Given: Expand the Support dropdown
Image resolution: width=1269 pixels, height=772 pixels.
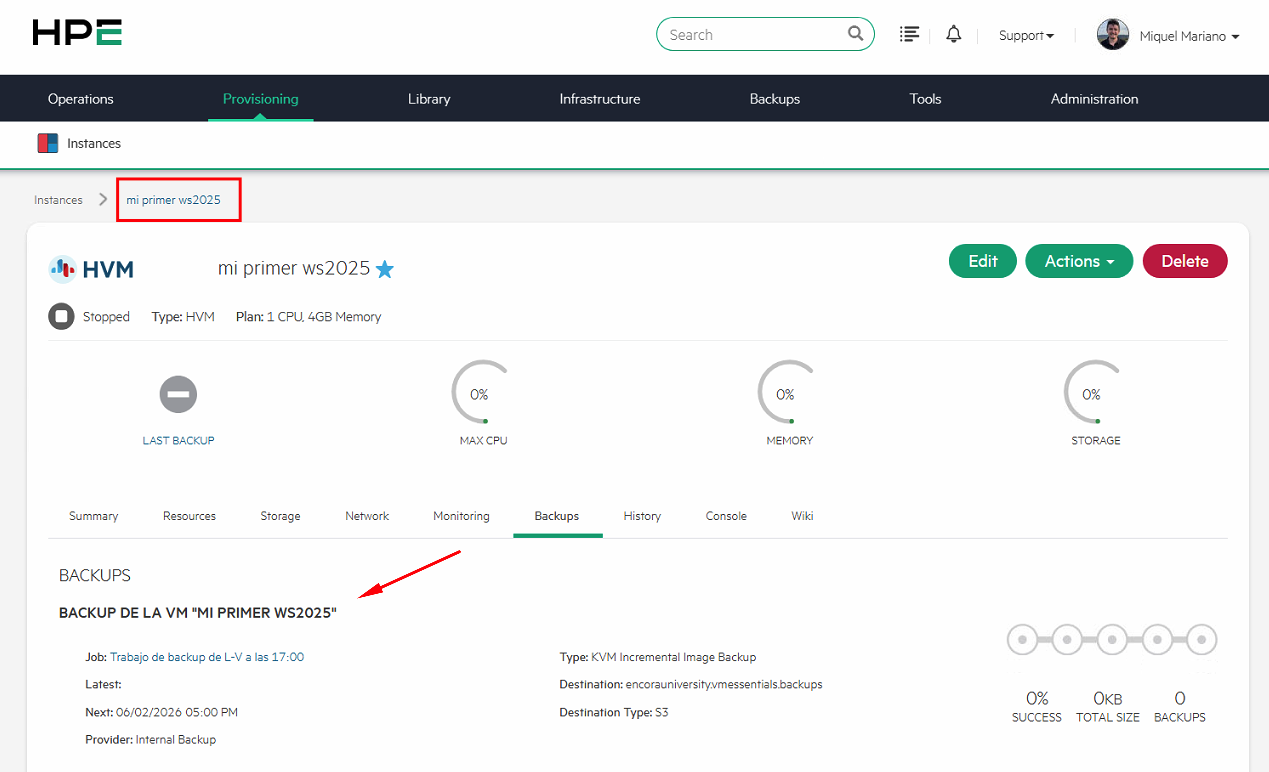Looking at the screenshot, I should tap(1026, 36).
